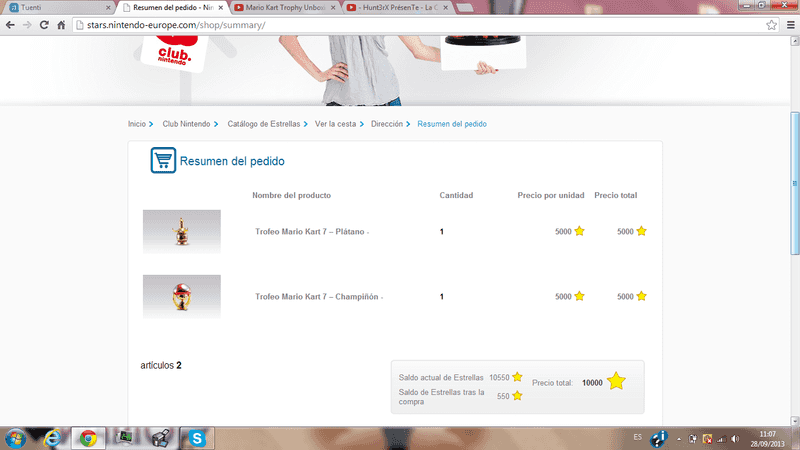The width and height of the screenshot is (800, 450).
Task: Open the Catálogo de Estrellas breadcrumb
Action: 264,124
